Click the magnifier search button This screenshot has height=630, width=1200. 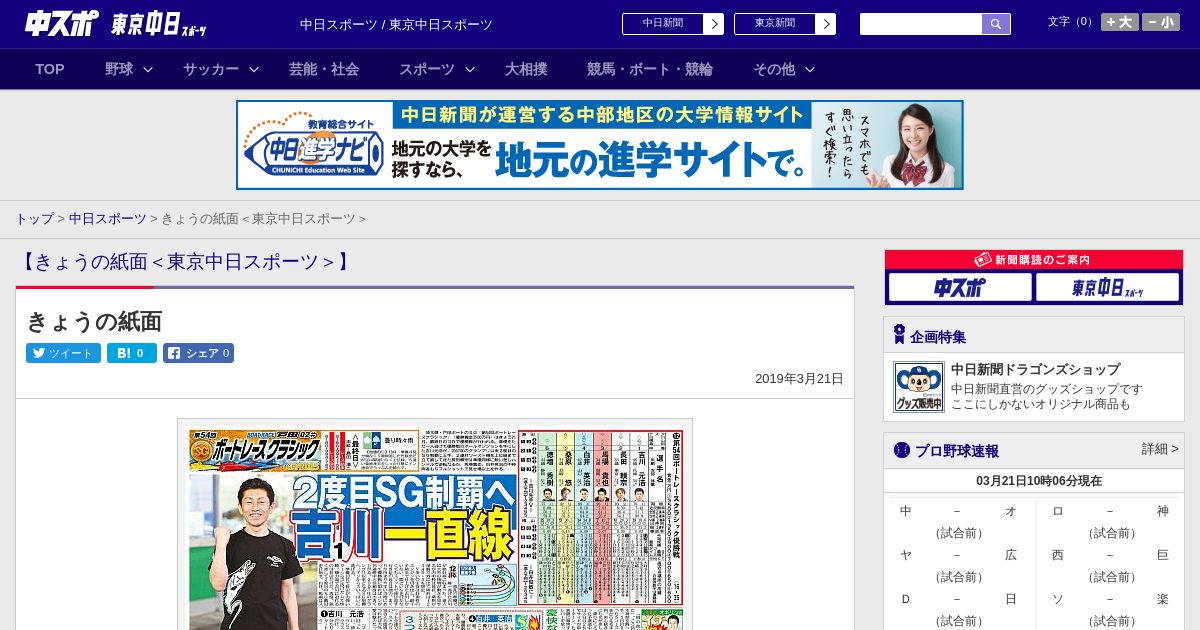(996, 24)
